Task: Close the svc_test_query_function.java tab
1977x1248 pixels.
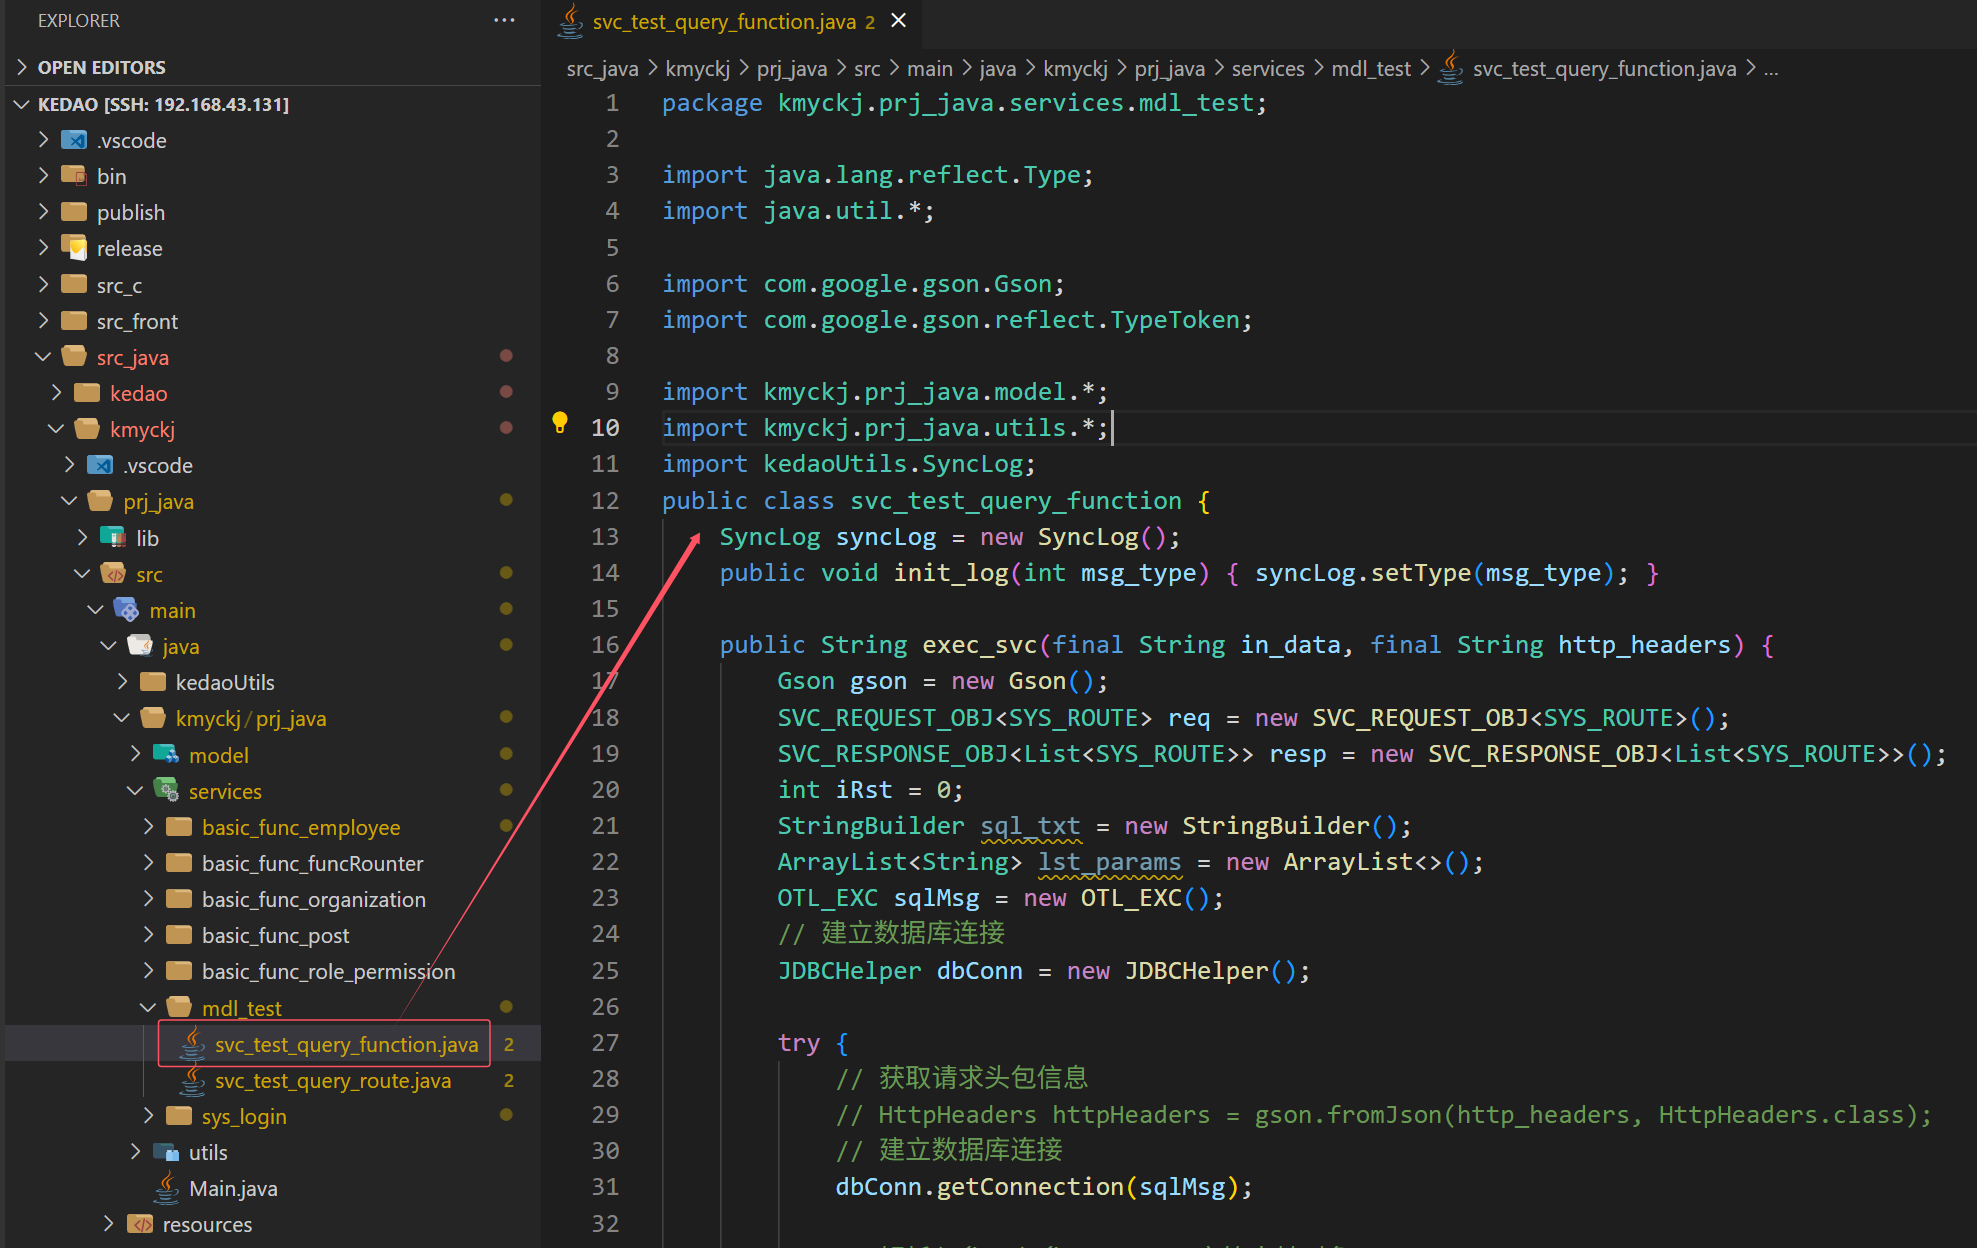Action: click(x=899, y=21)
